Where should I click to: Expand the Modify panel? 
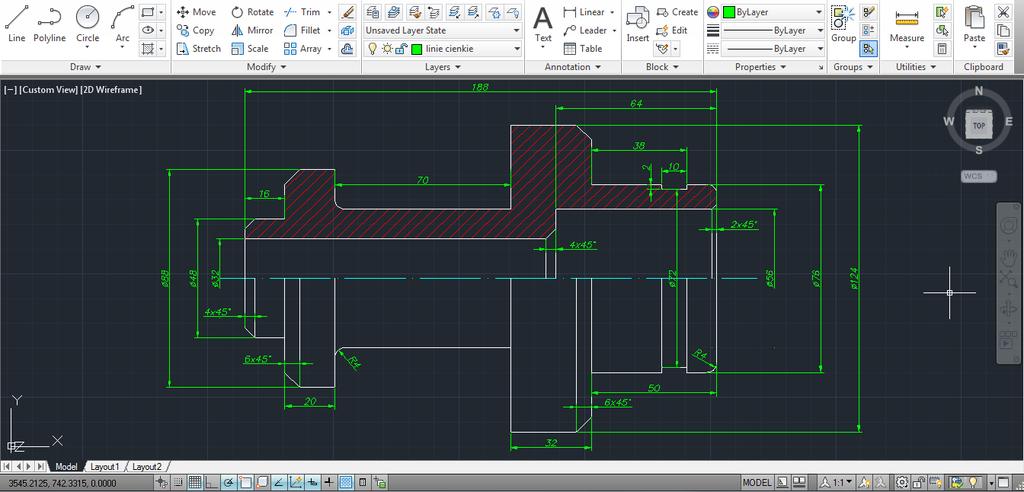[266, 67]
